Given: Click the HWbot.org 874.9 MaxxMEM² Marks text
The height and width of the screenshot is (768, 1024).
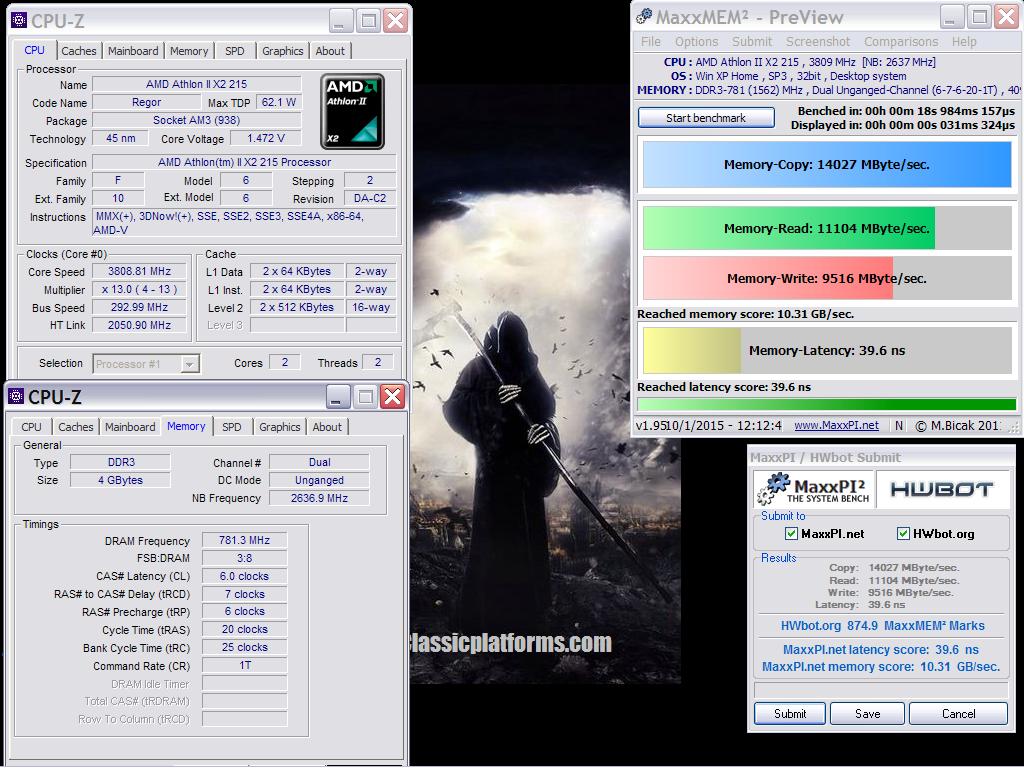Looking at the screenshot, I should [882, 626].
